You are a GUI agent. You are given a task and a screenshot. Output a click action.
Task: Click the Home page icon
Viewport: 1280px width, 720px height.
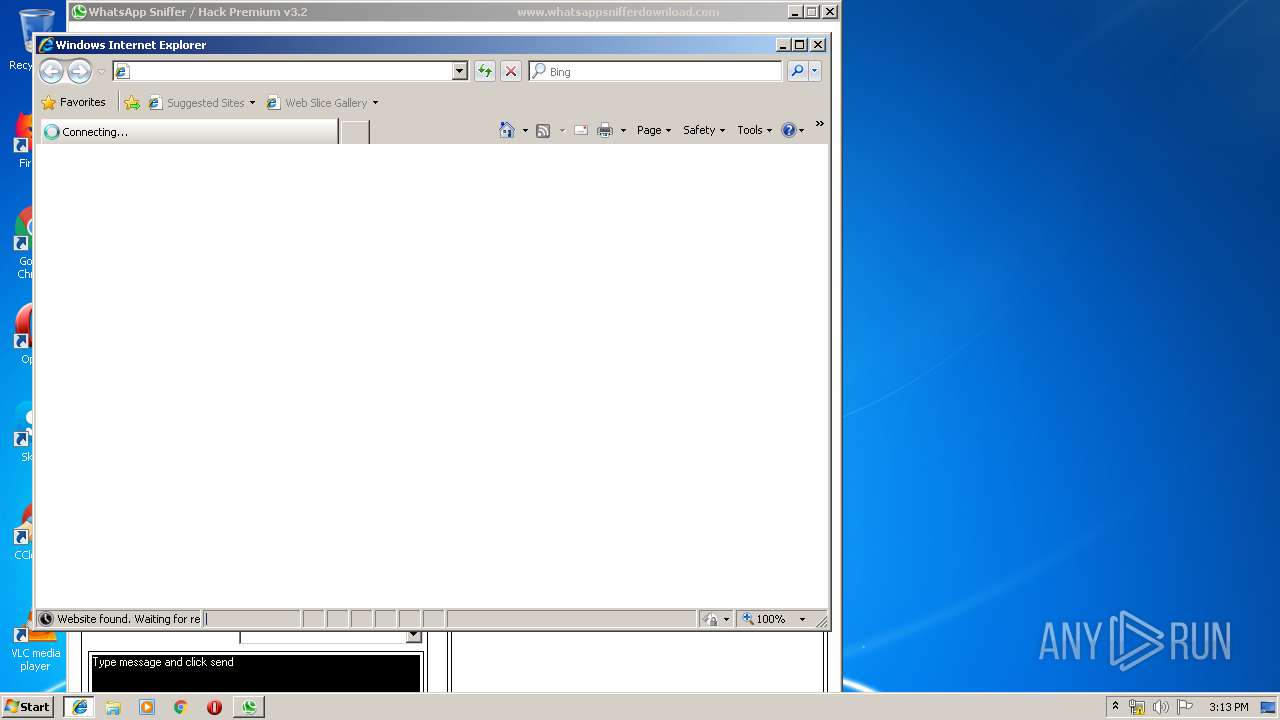[507, 130]
